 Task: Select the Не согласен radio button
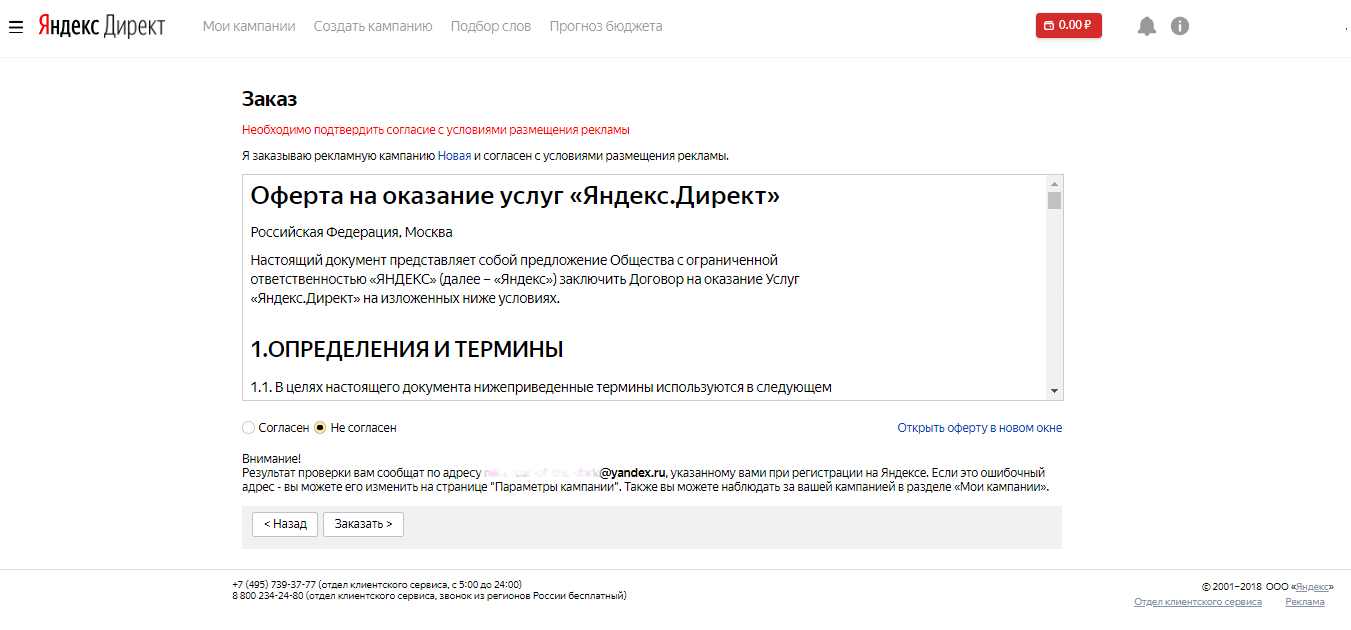[320, 428]
